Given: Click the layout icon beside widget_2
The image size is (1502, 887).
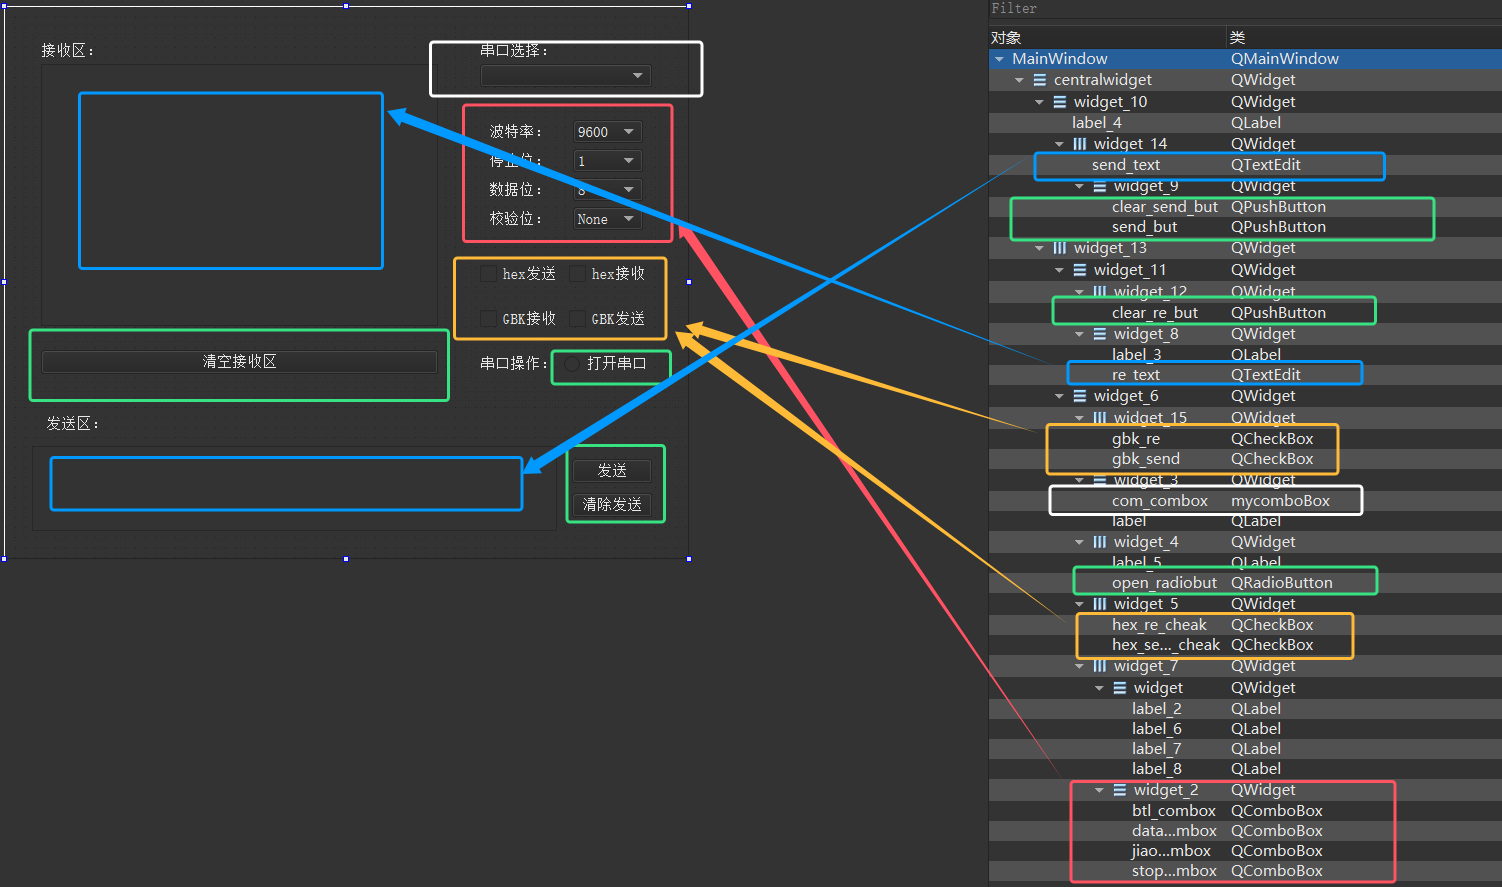Looking at the screenshot, I should coord(1120,790).
